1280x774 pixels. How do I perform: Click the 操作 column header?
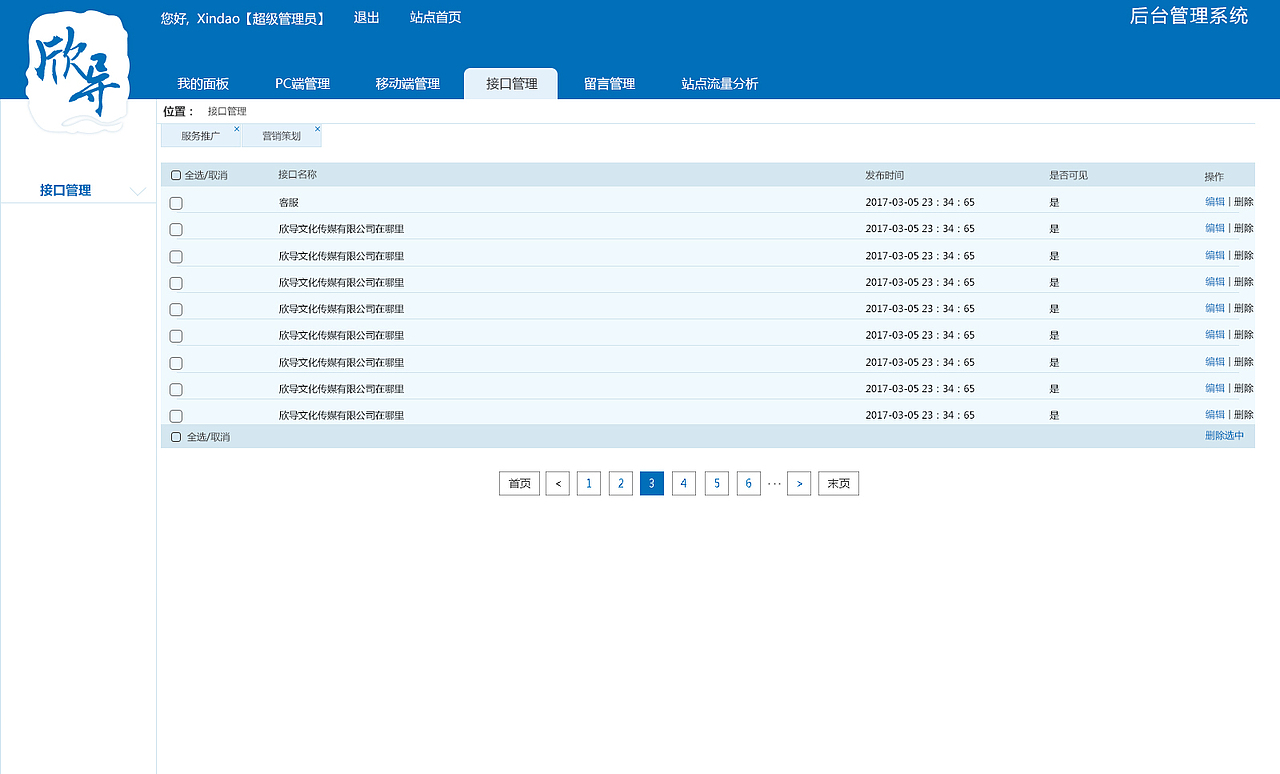[1214, 177]
